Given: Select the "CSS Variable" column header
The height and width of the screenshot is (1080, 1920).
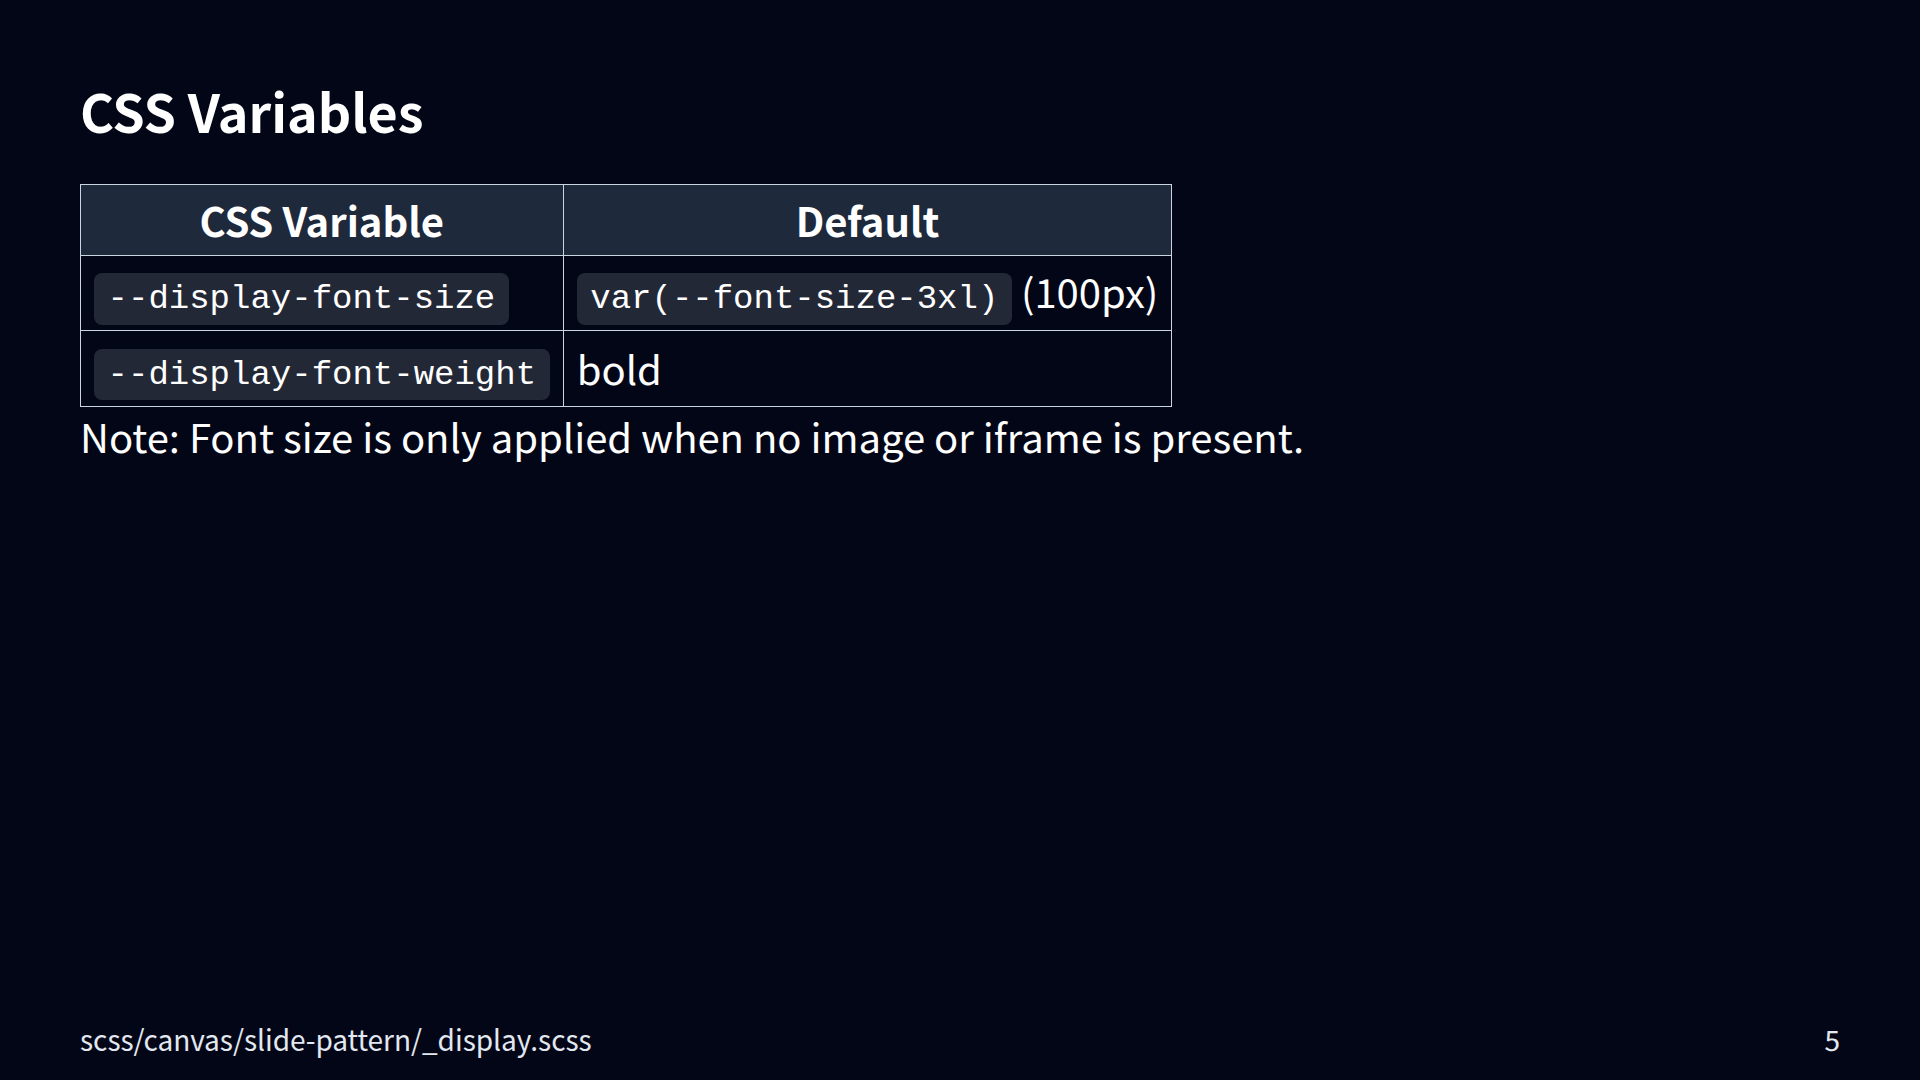Looking at the screenshot, I should 321,222.
